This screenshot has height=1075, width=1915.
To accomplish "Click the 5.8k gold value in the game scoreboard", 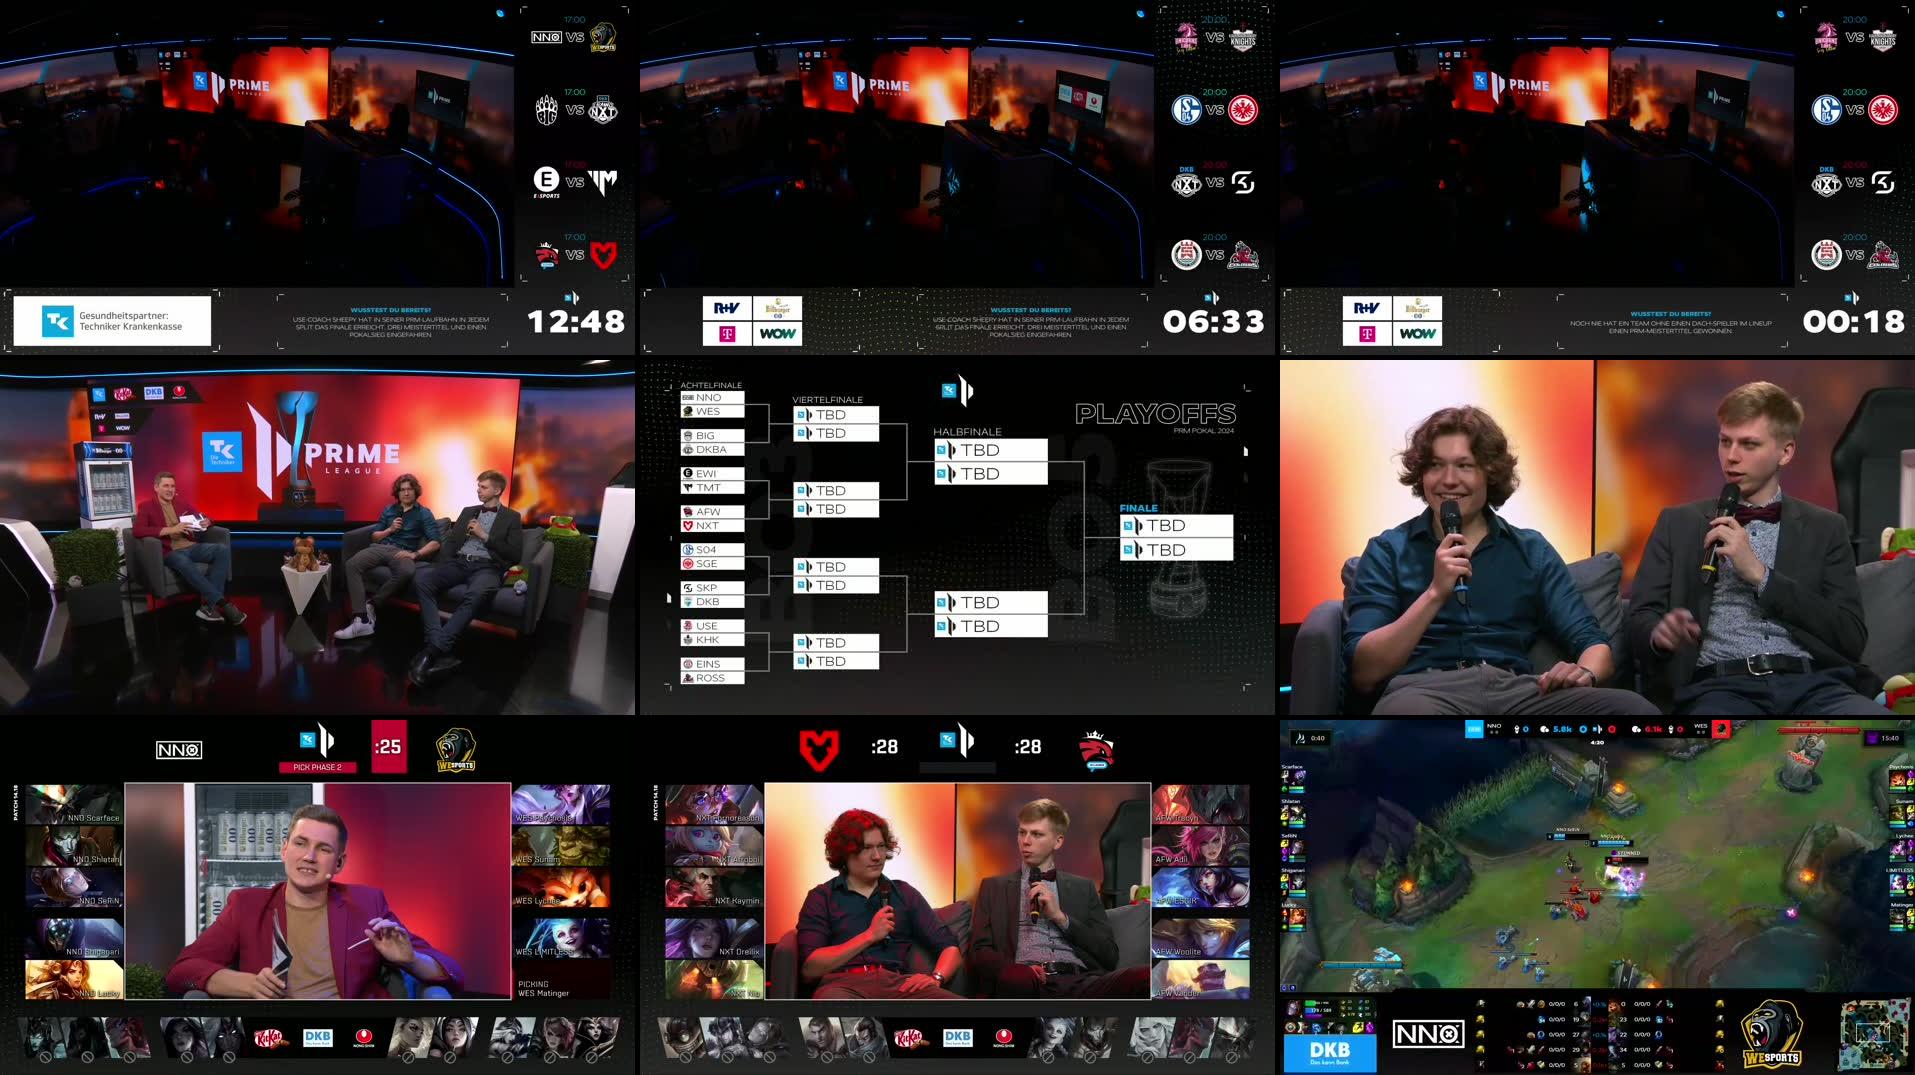I will pyautogui.click(x=1562, y=730).
